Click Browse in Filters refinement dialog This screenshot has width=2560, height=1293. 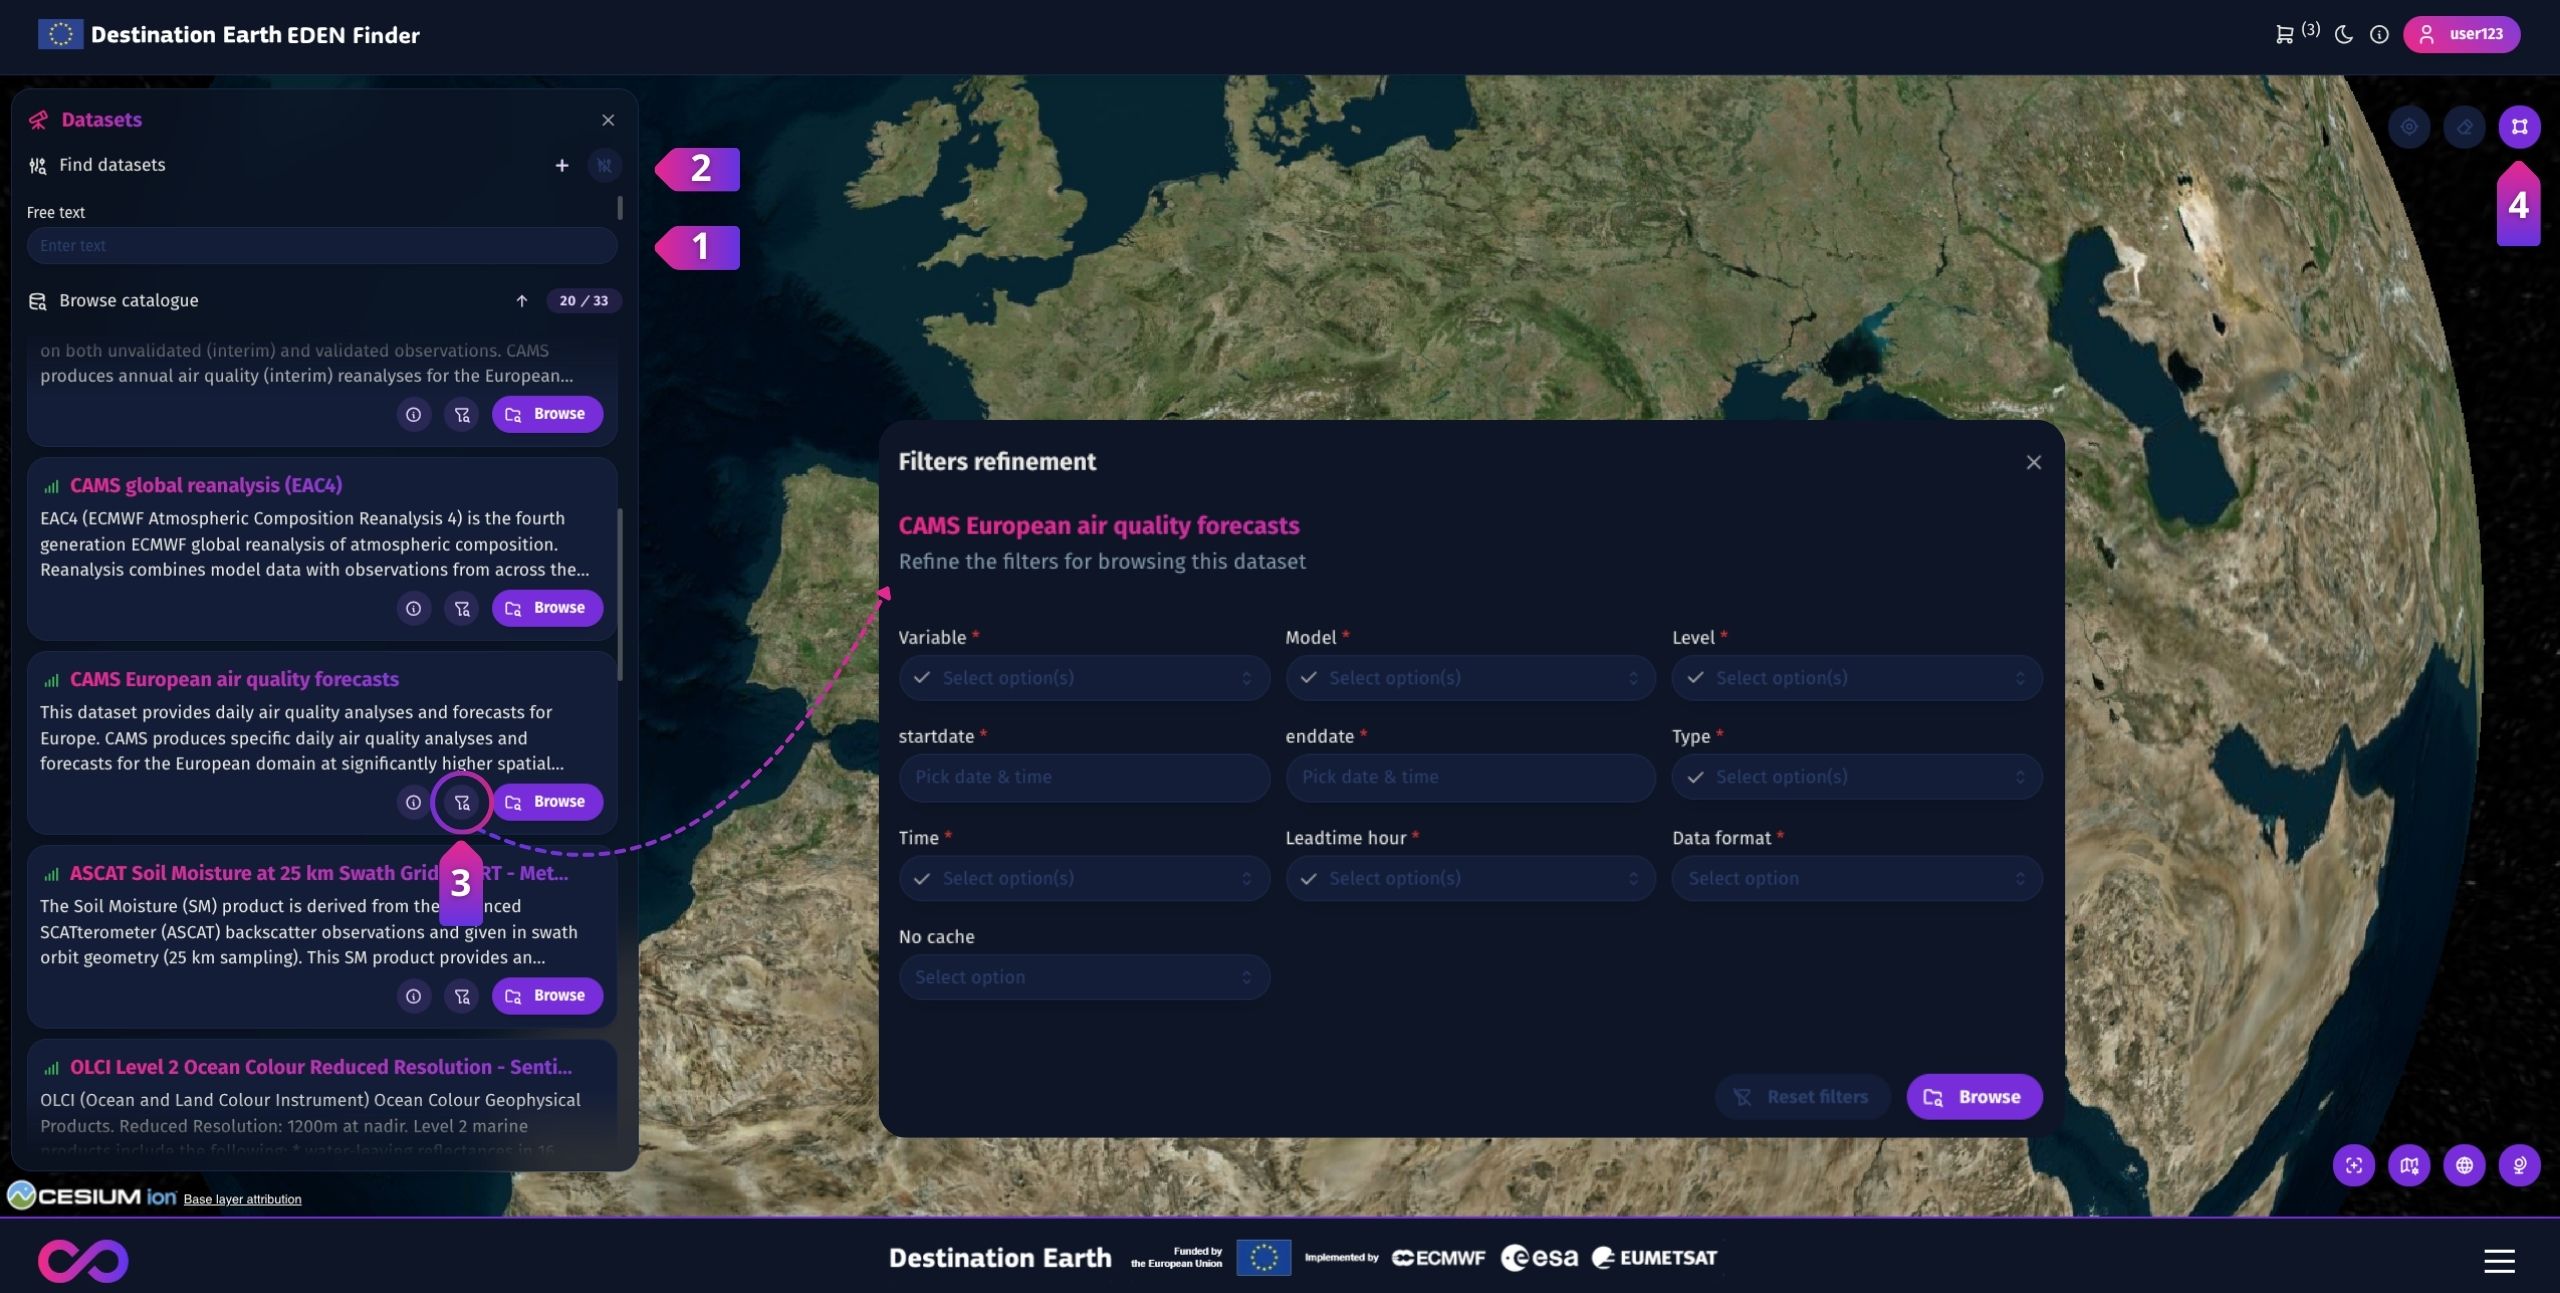[1973, 1097]
